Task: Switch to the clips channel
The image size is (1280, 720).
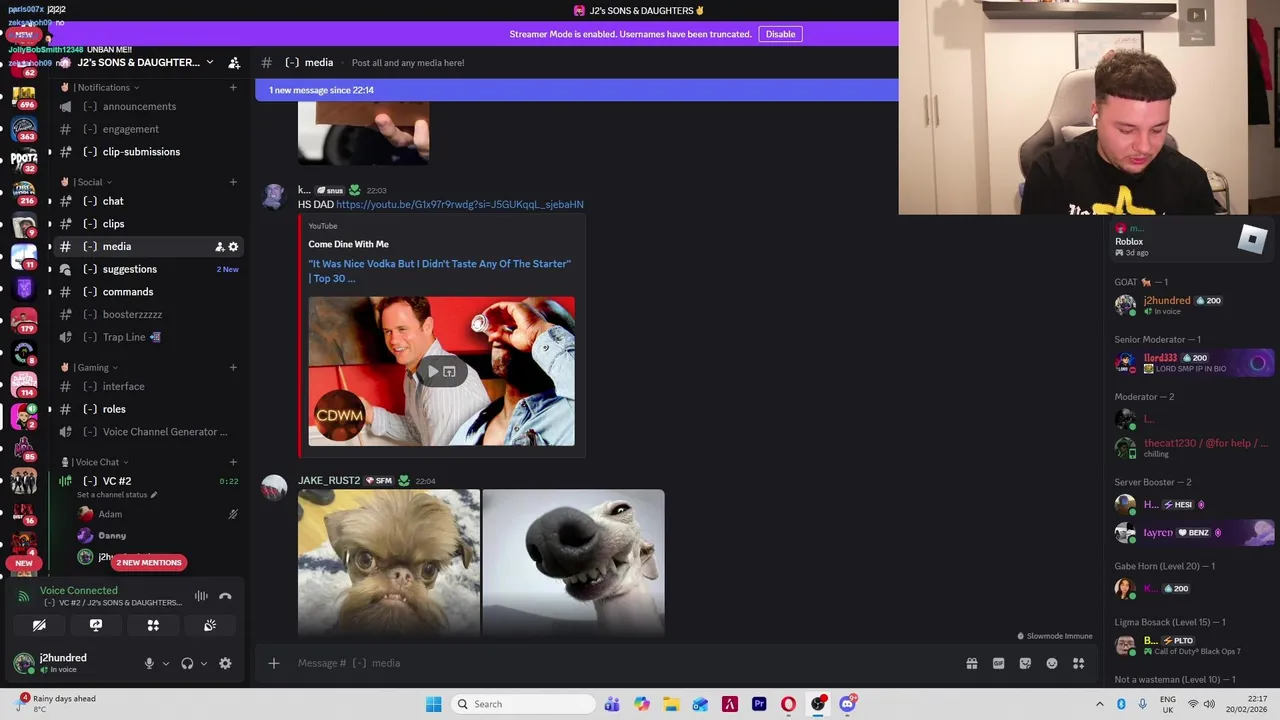Action: coord(148,224)
